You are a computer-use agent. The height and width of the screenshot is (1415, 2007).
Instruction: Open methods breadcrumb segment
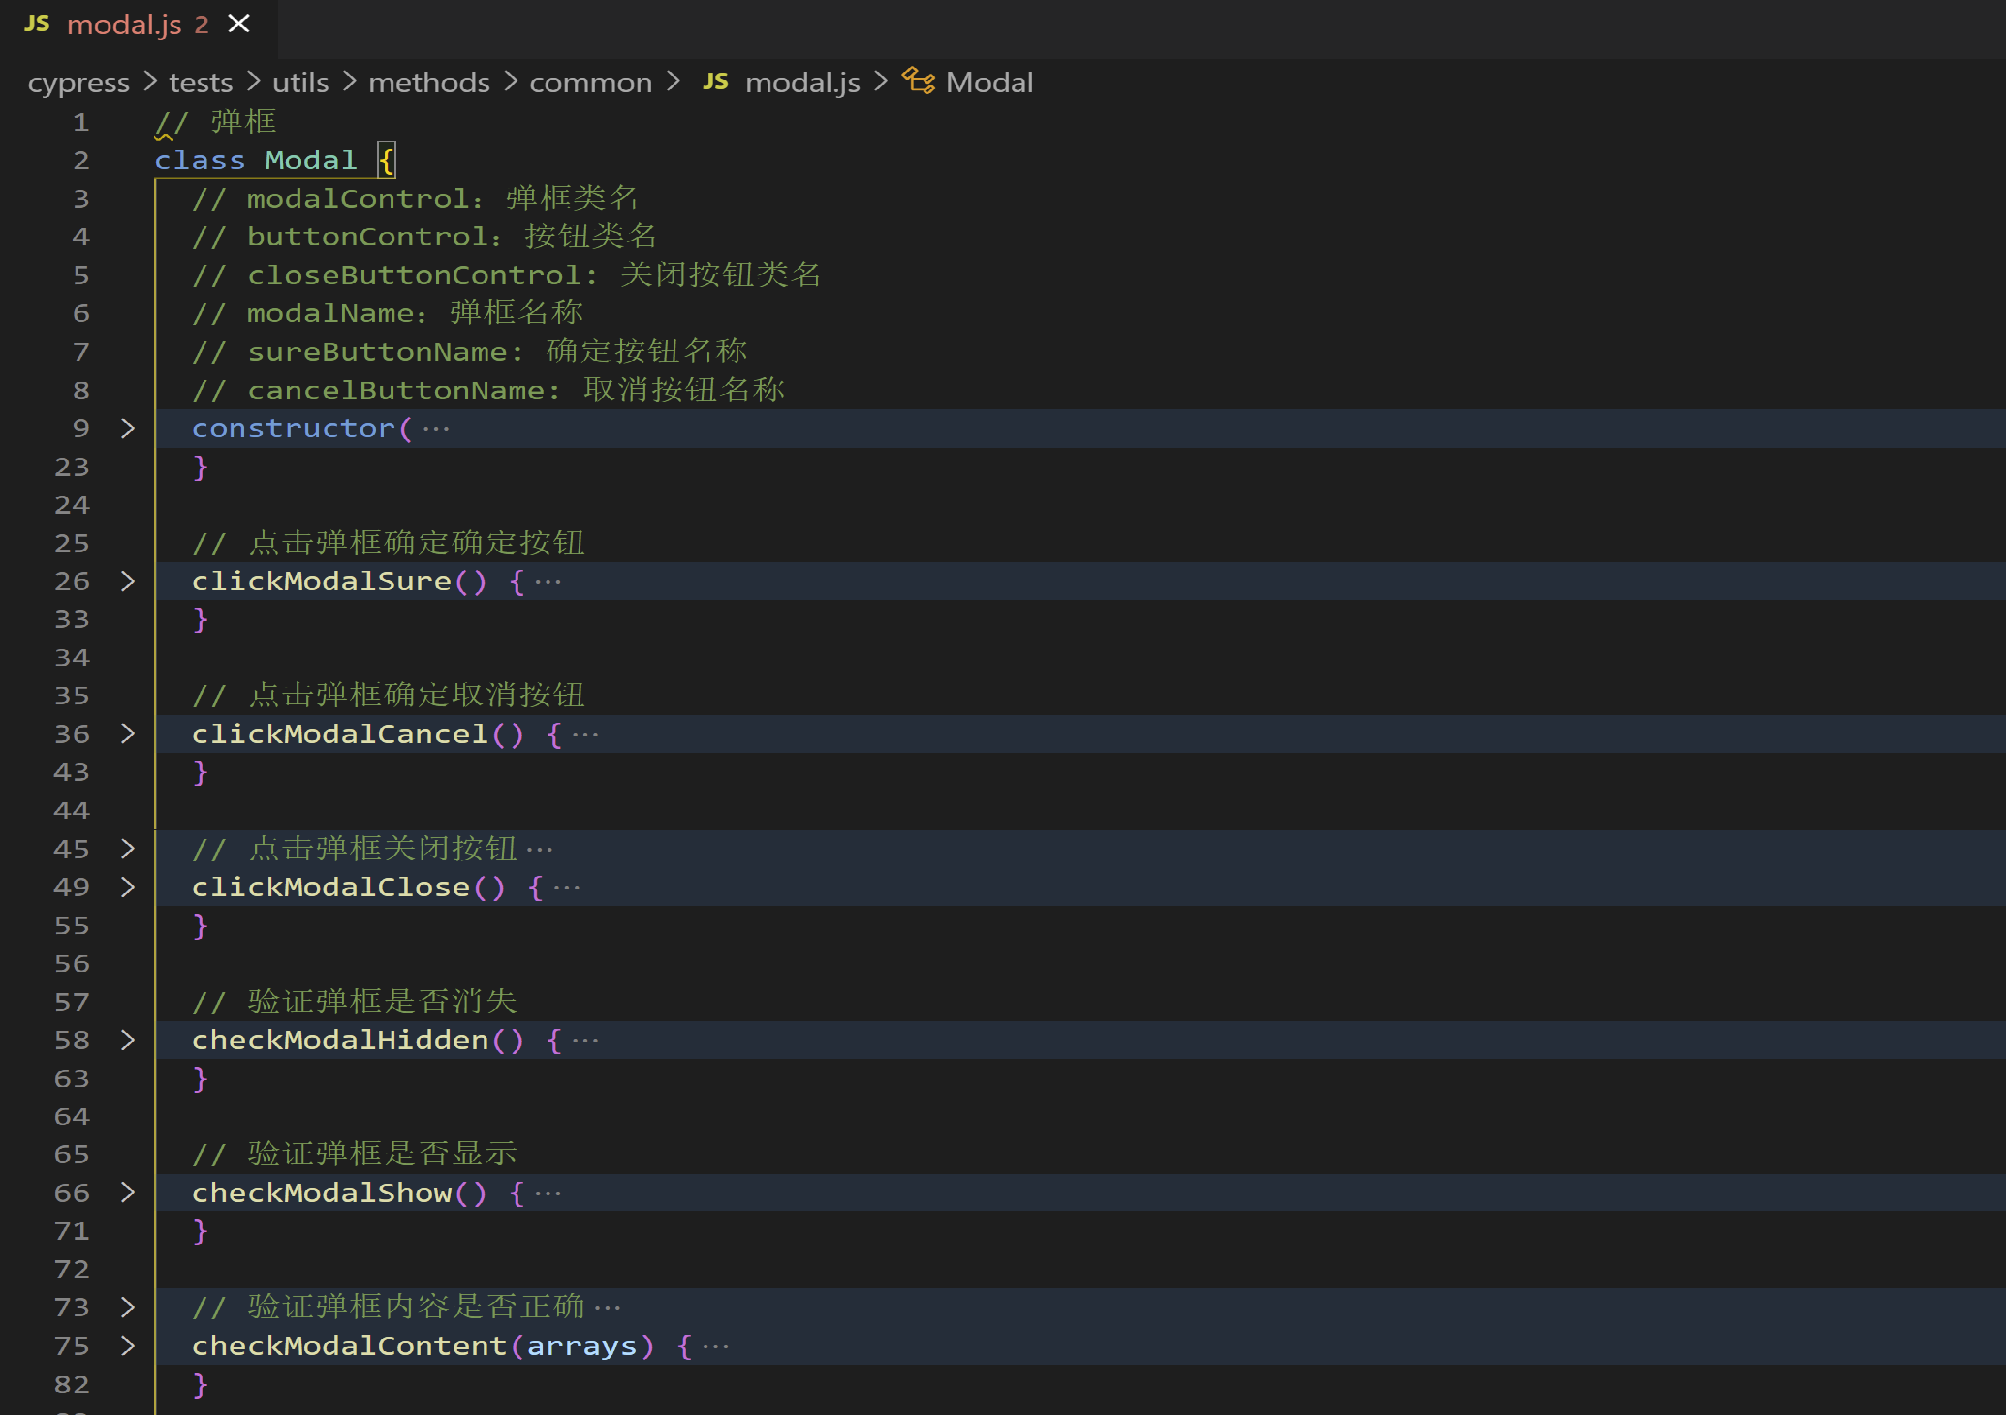pyautogui.click(x=428, y=83)
